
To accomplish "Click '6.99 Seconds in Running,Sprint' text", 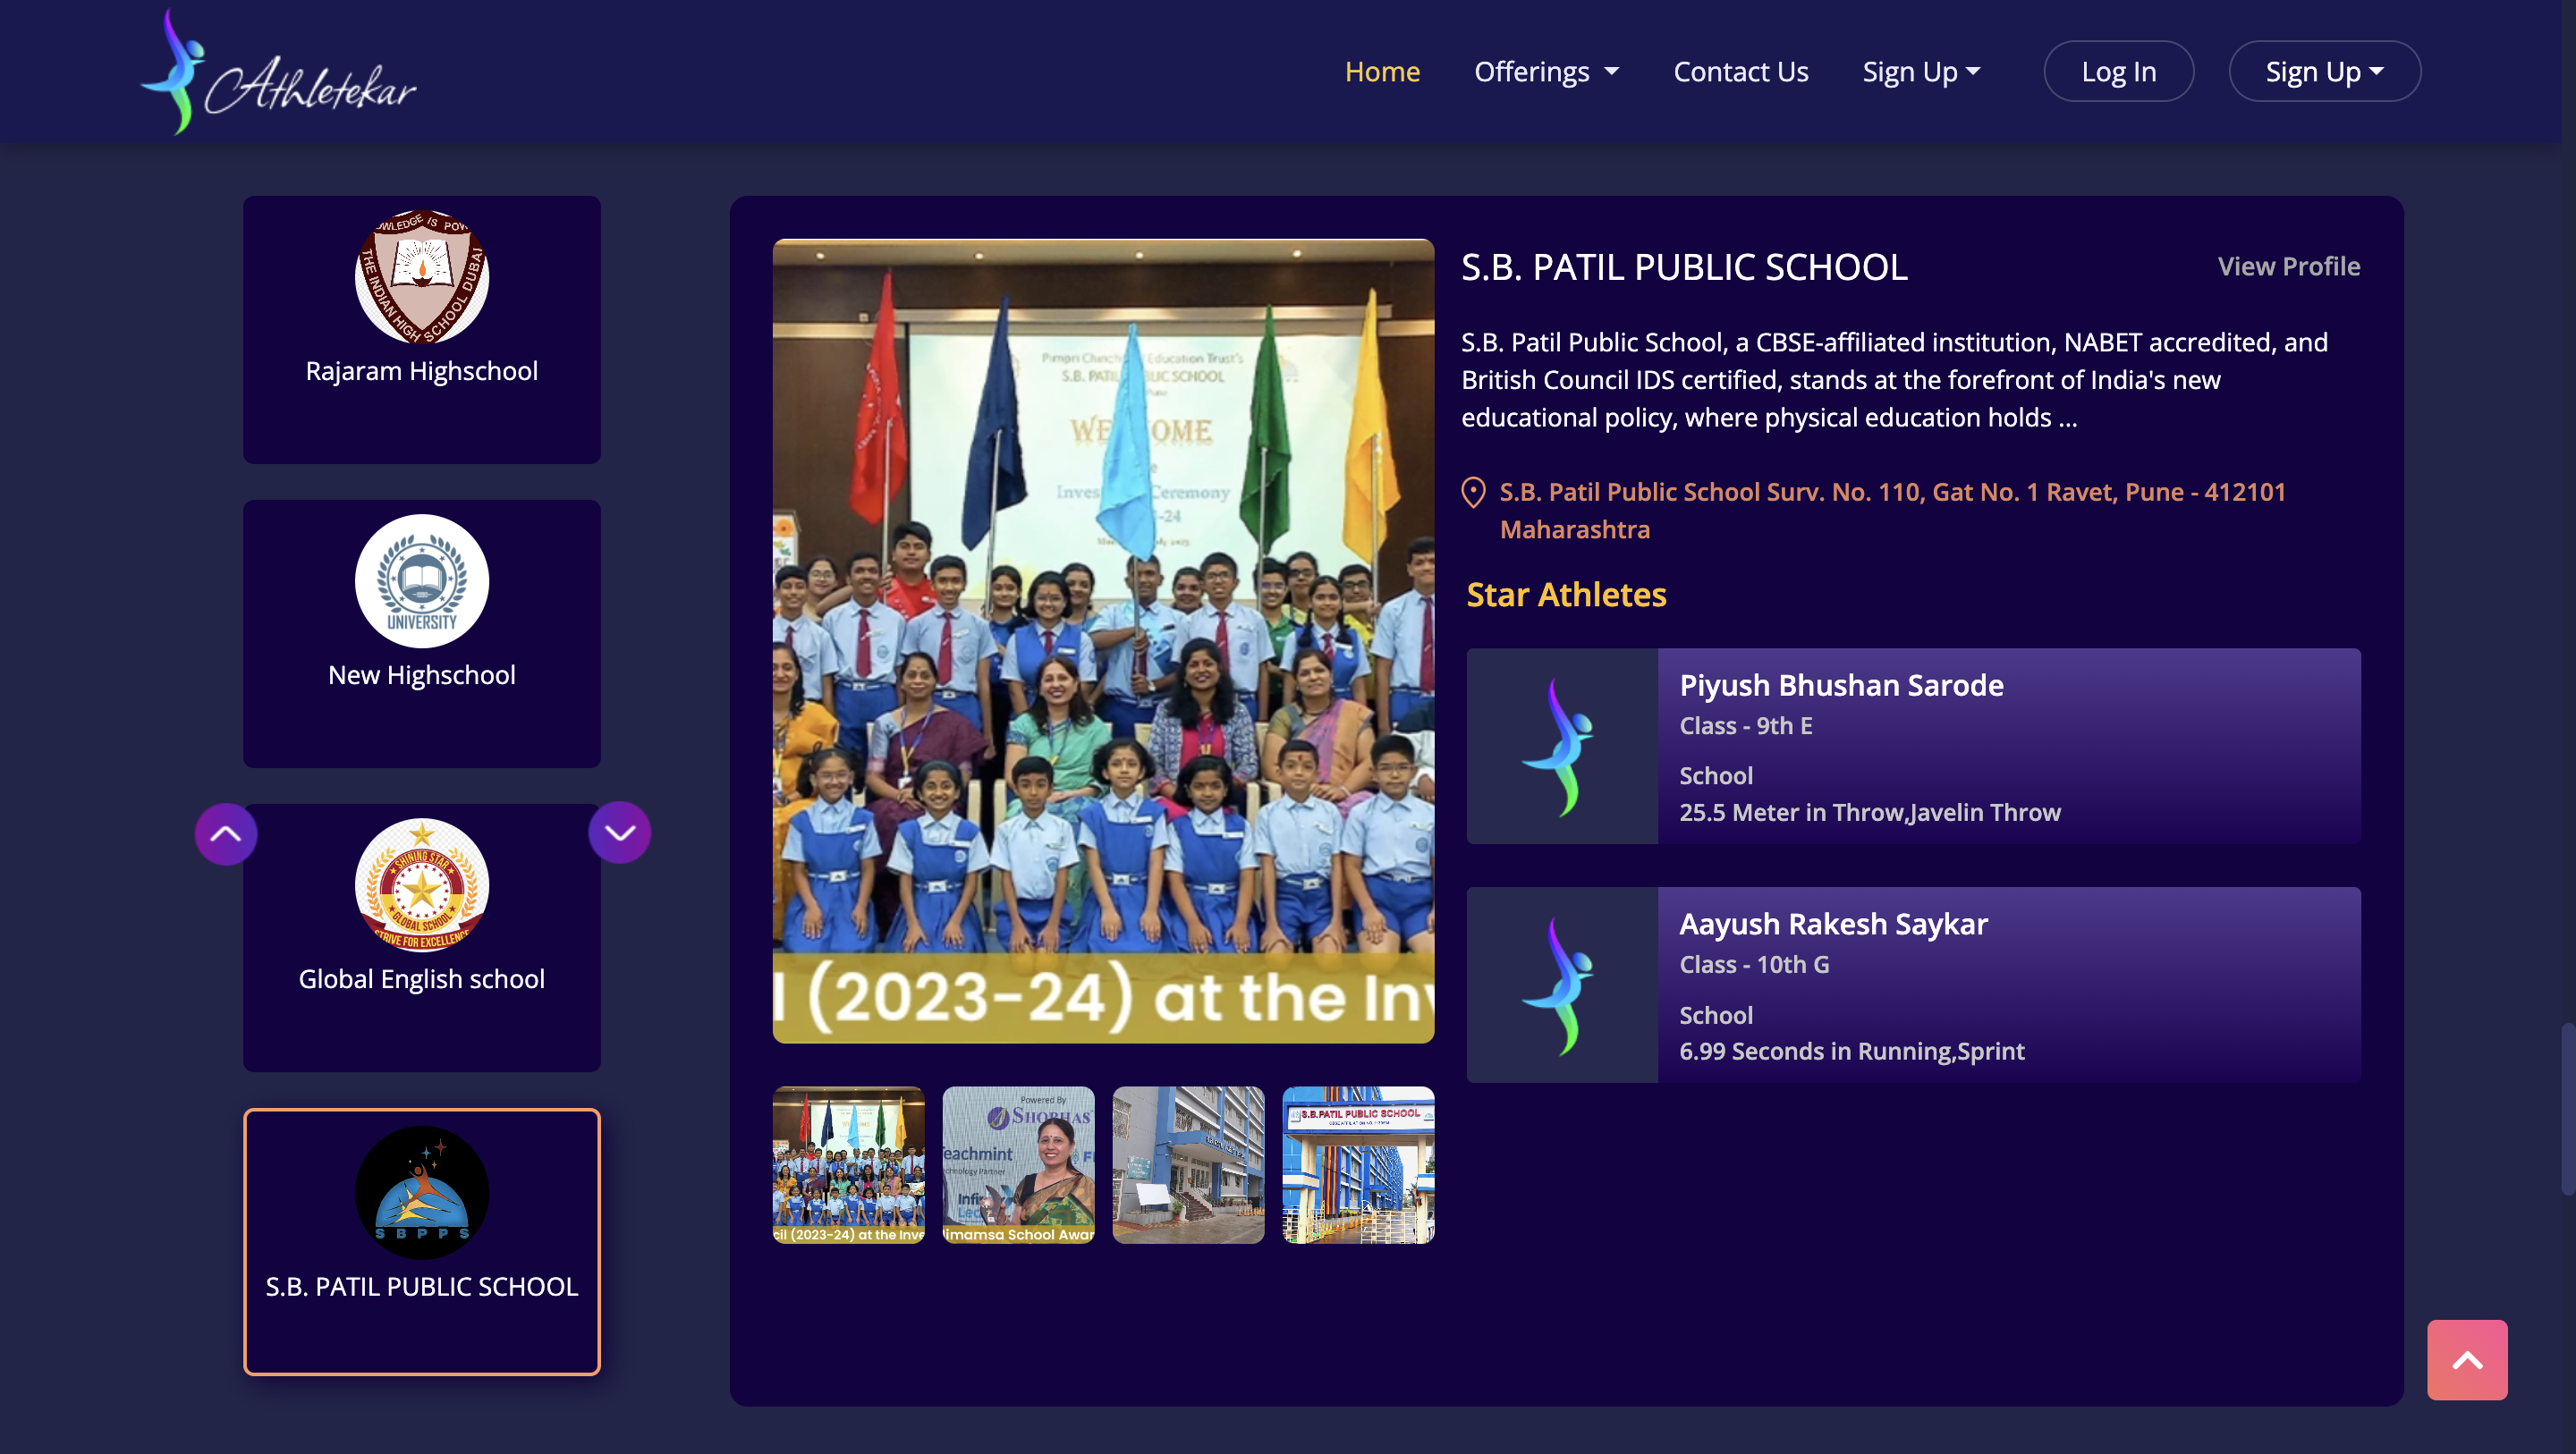I will (1851, 1051).
